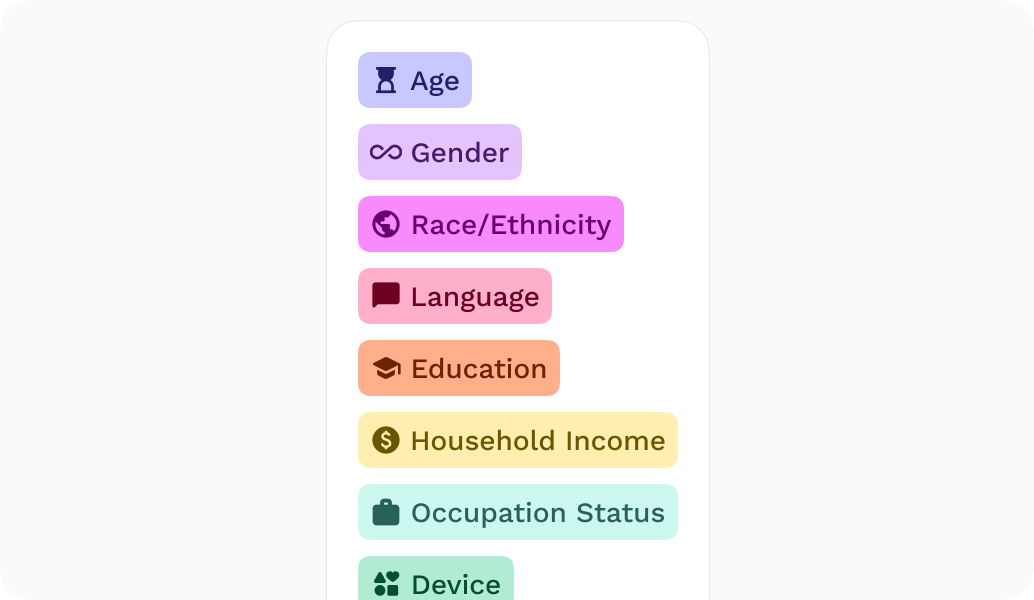
Task: Pick the Language text label
Action: pyautogui.click(x=475, y=297)
